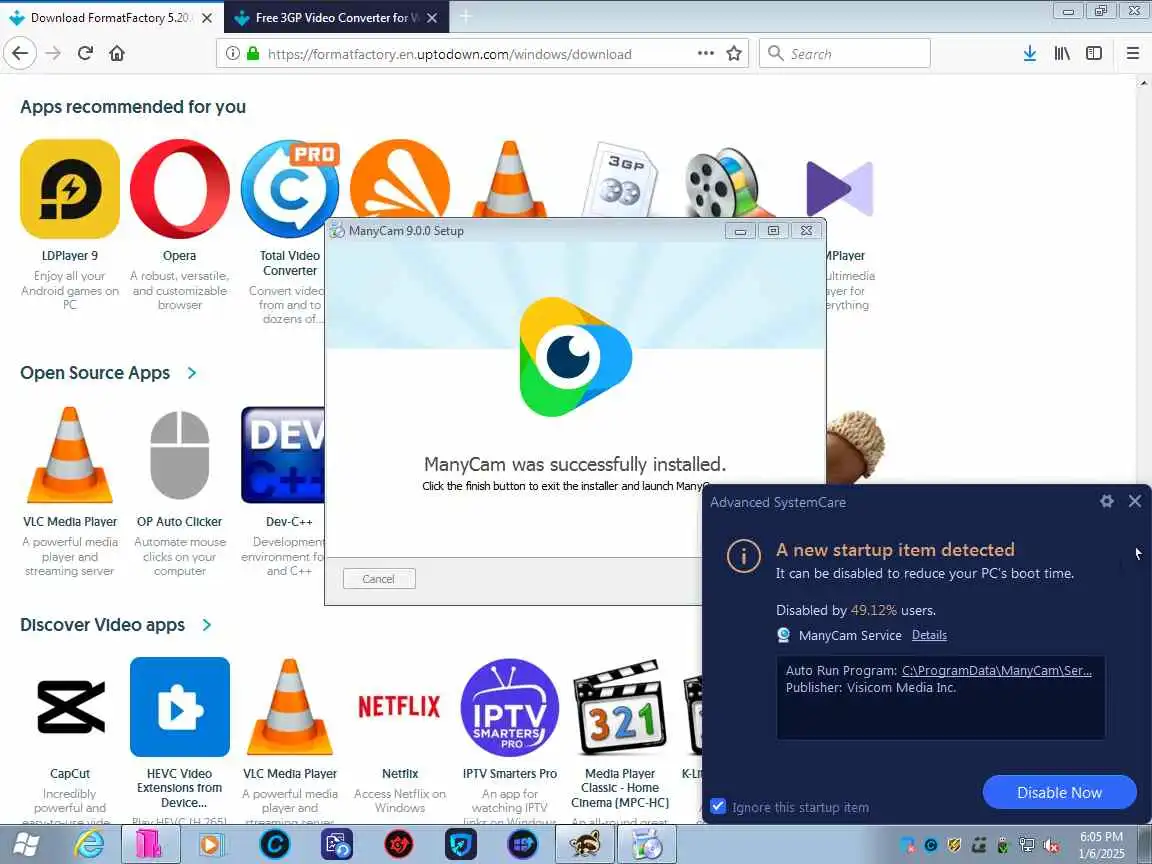Open the blue C app in taskbar
1152x864 pixels.
(274, 845)
